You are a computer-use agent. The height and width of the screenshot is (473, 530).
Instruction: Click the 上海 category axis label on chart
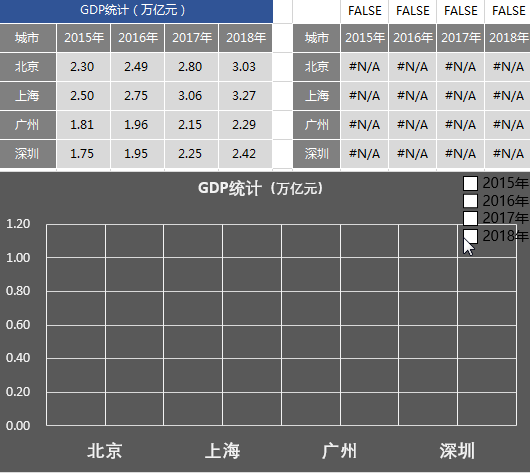coord(222,451)
